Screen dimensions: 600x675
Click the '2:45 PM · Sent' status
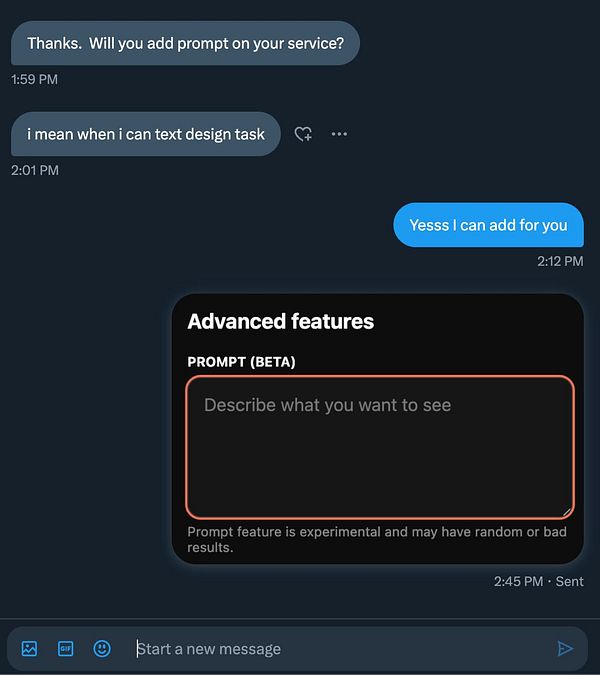click(x=538, y=581)
